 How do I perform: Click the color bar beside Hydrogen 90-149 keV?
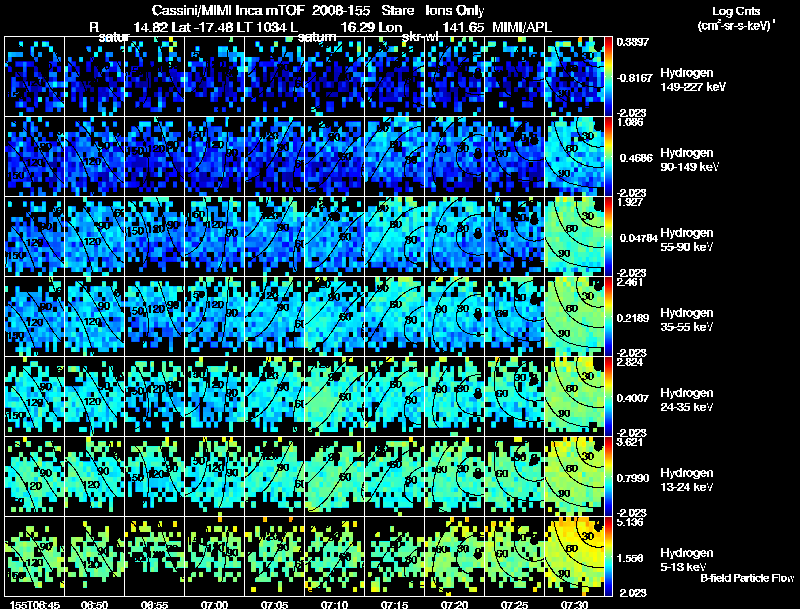[x=608, y=156]
